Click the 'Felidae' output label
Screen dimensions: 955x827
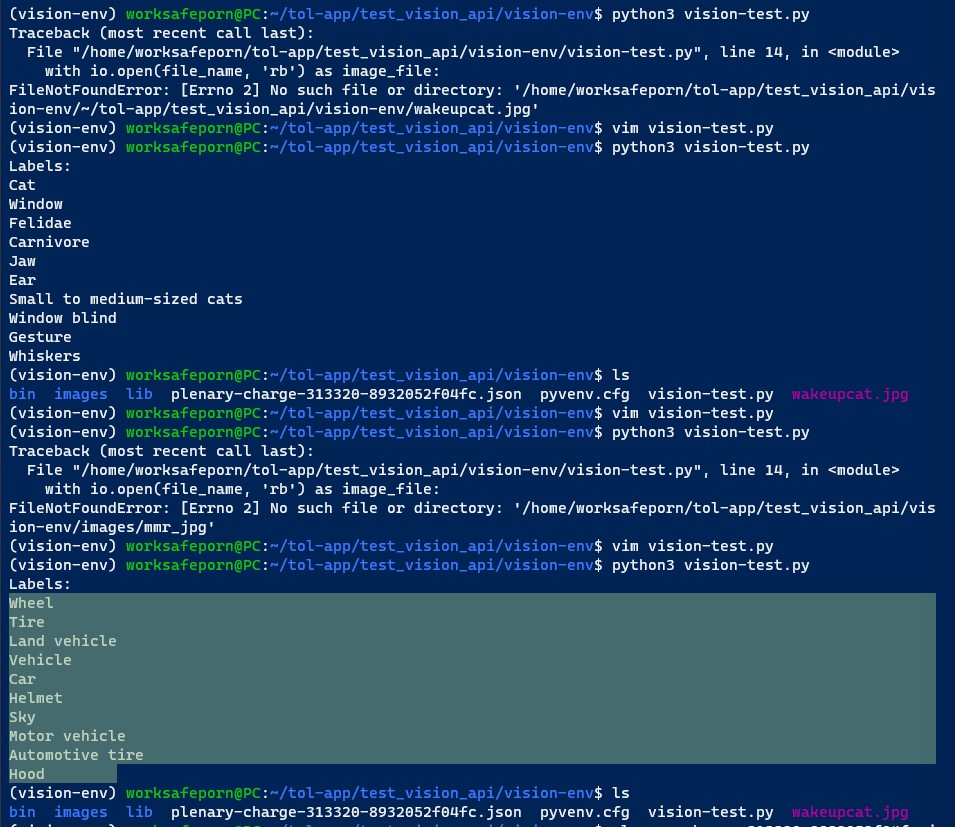click(x=40, y=223)
